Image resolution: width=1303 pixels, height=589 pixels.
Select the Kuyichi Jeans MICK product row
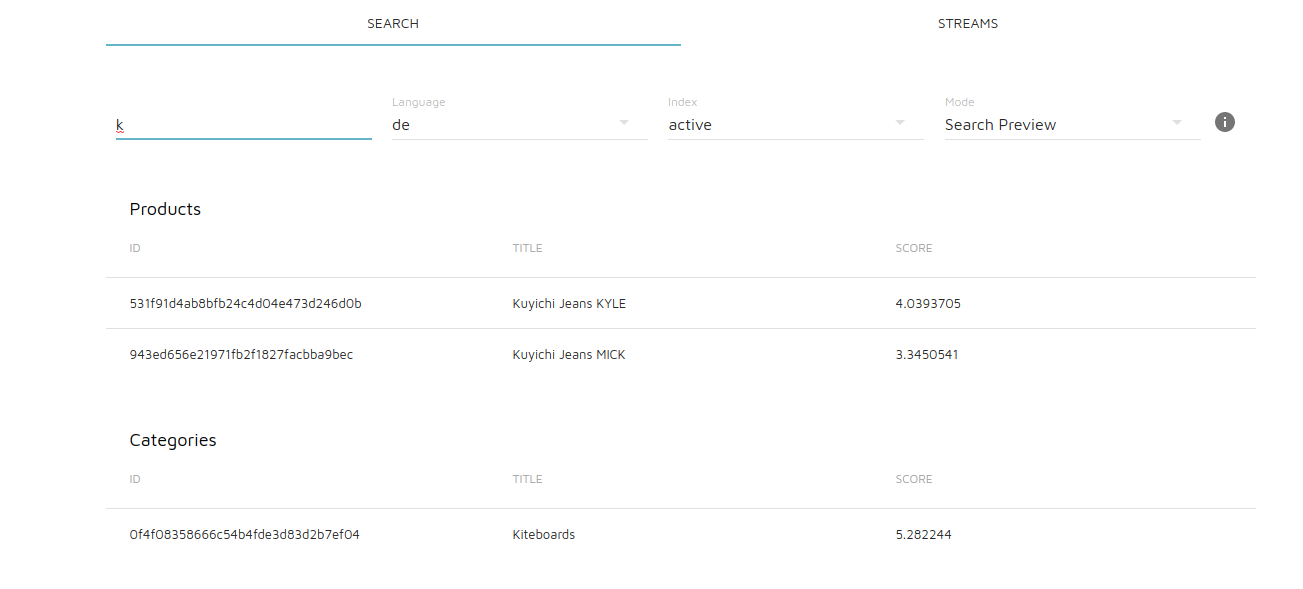pos(681,354)
